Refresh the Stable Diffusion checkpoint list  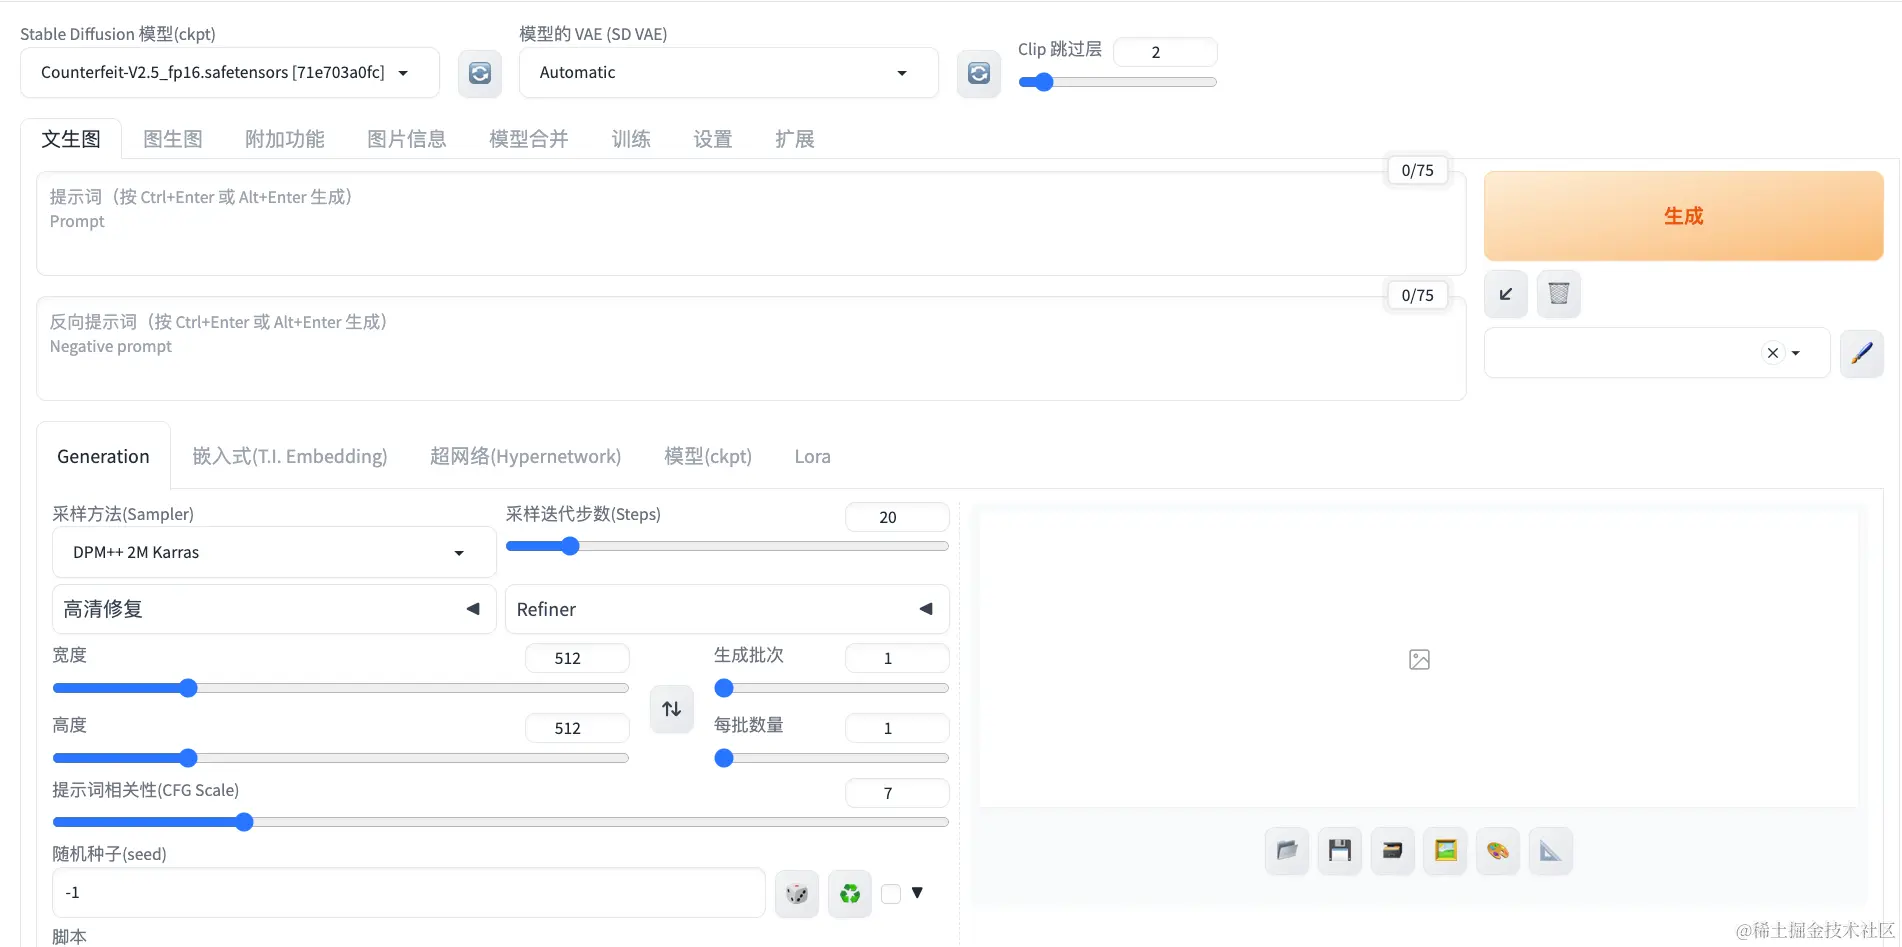pos(480,73)
